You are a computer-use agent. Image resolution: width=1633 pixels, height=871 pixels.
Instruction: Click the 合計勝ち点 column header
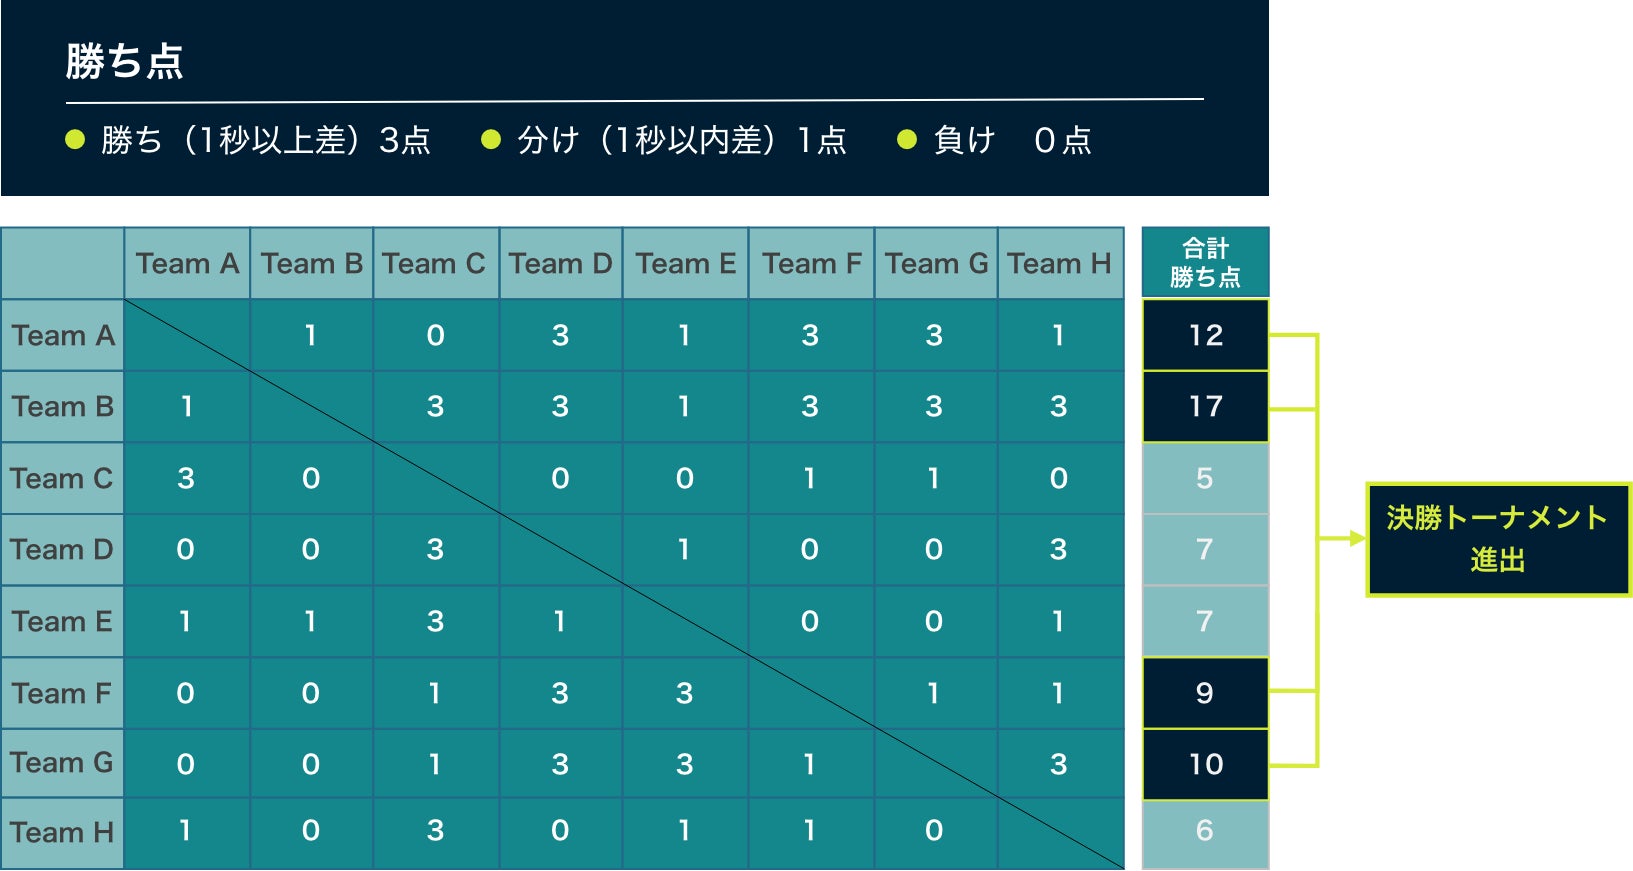[x=1205, y=263]
